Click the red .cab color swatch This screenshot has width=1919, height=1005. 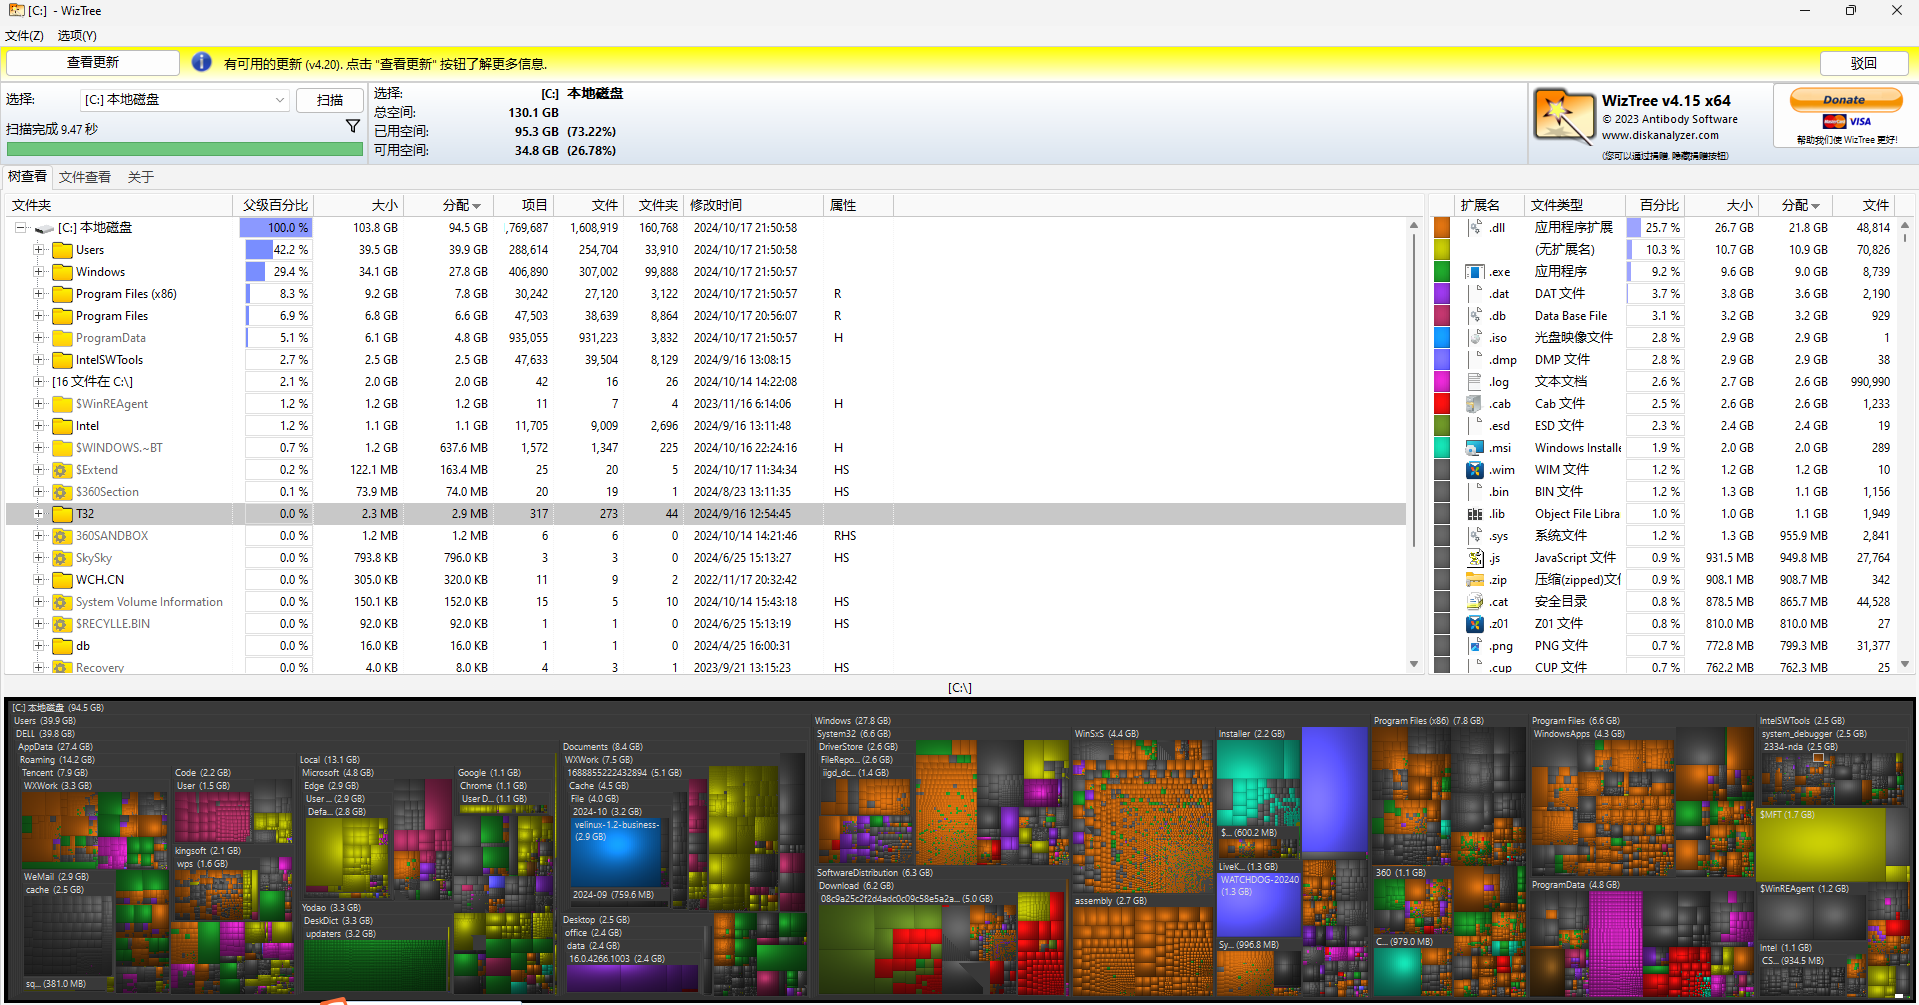(1442, 404)
